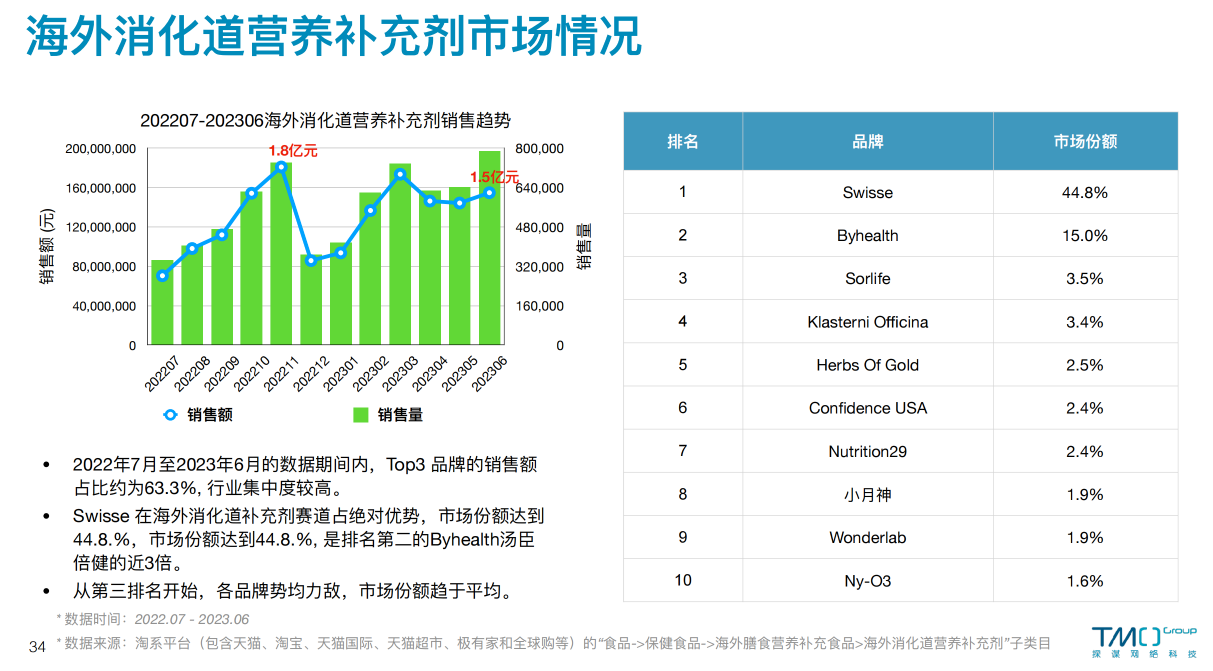Screen dimensions: 1213x671
Task: Click the Sorlife brand cell
Action: pyautogui.click(x=868, y=279)
